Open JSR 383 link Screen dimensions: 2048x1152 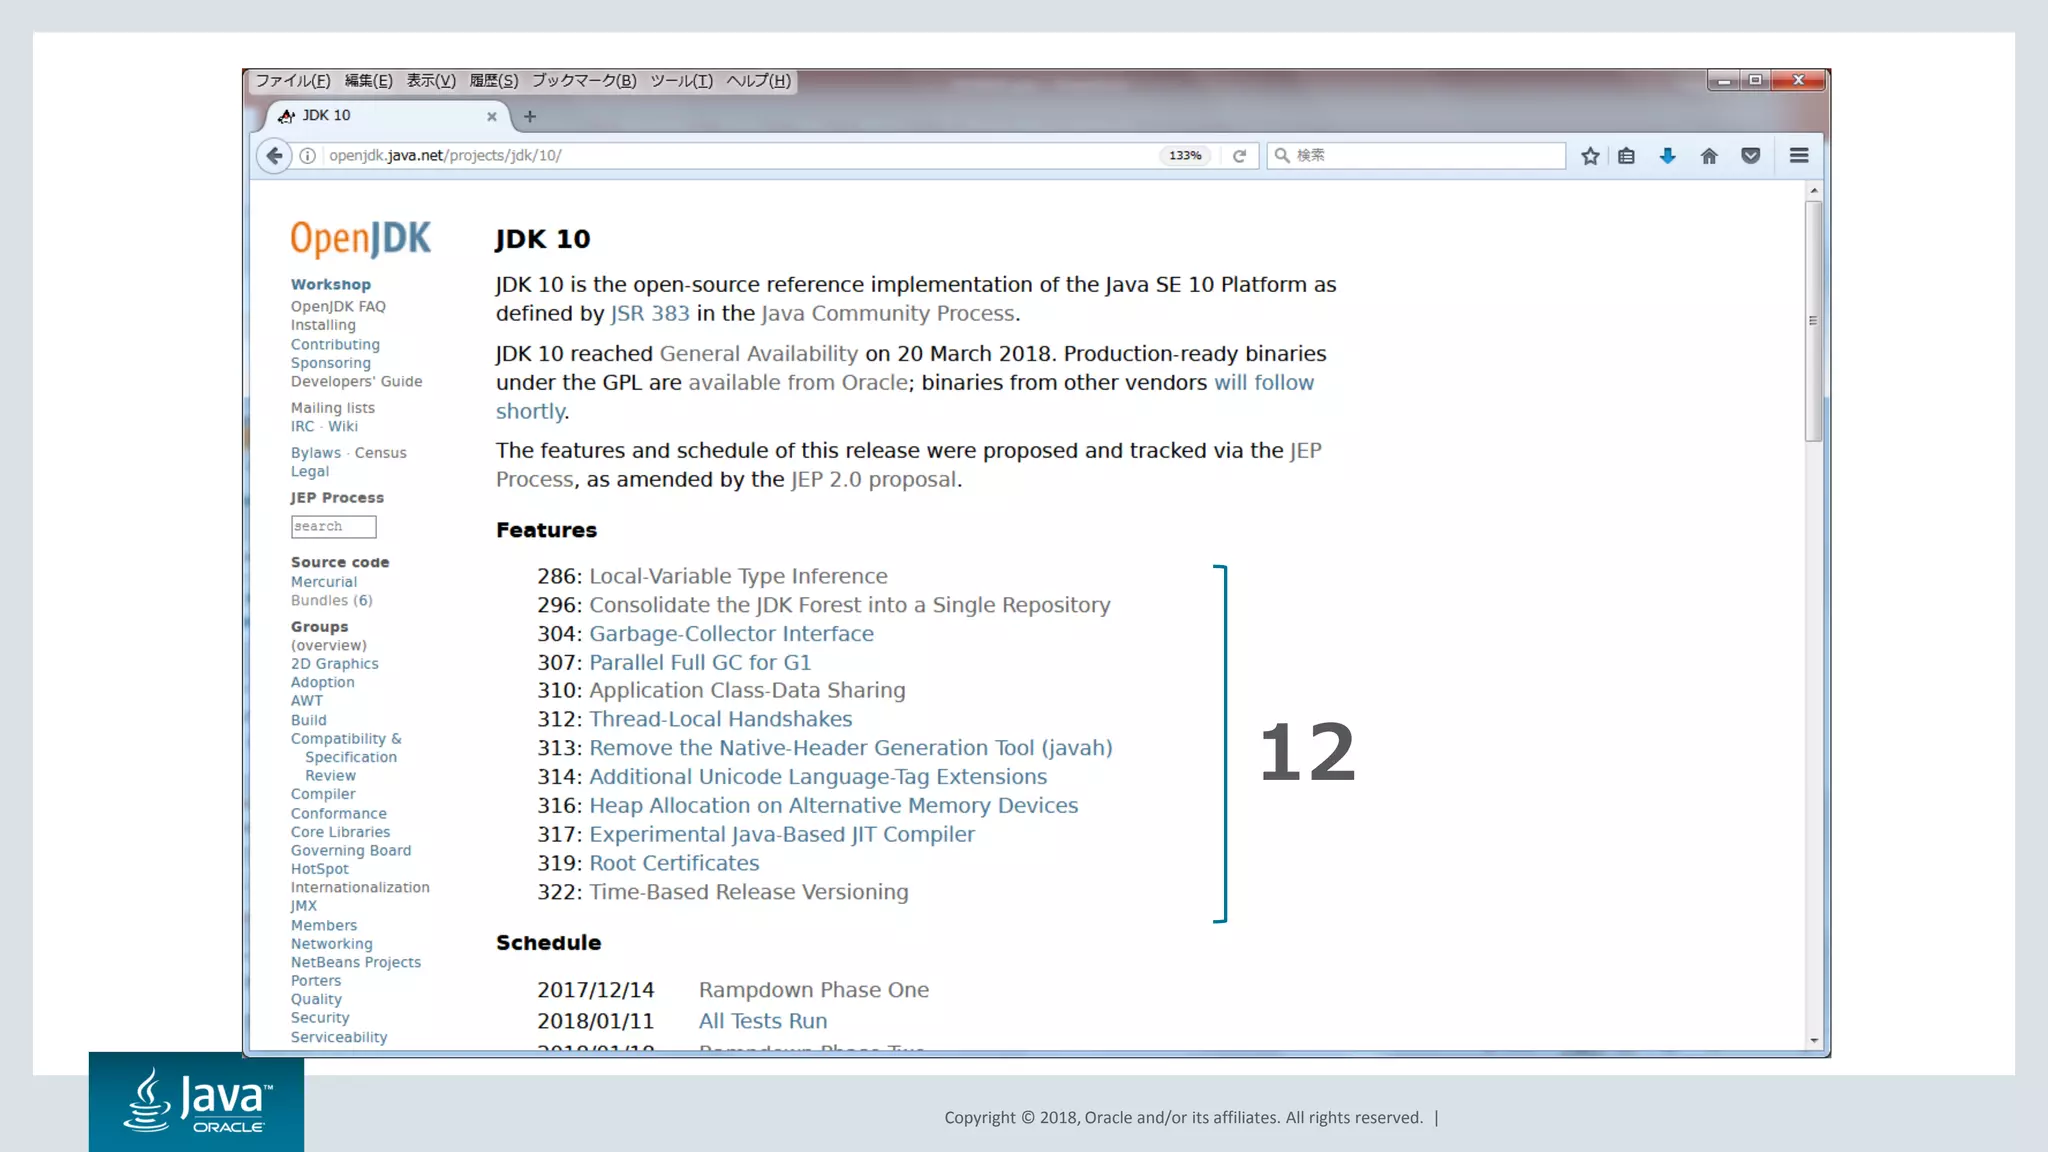tap(650, 314)
